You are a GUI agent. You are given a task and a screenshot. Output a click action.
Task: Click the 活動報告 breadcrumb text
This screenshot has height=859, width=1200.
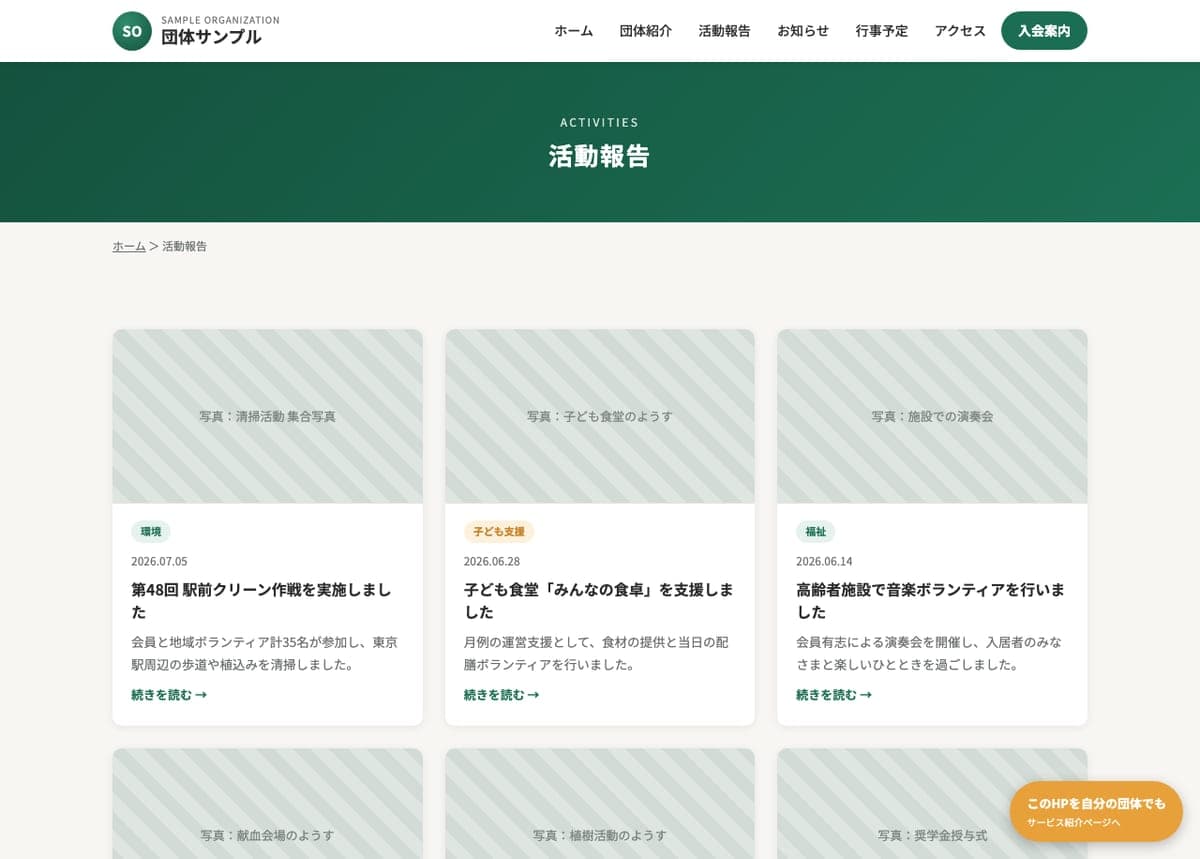185,246
